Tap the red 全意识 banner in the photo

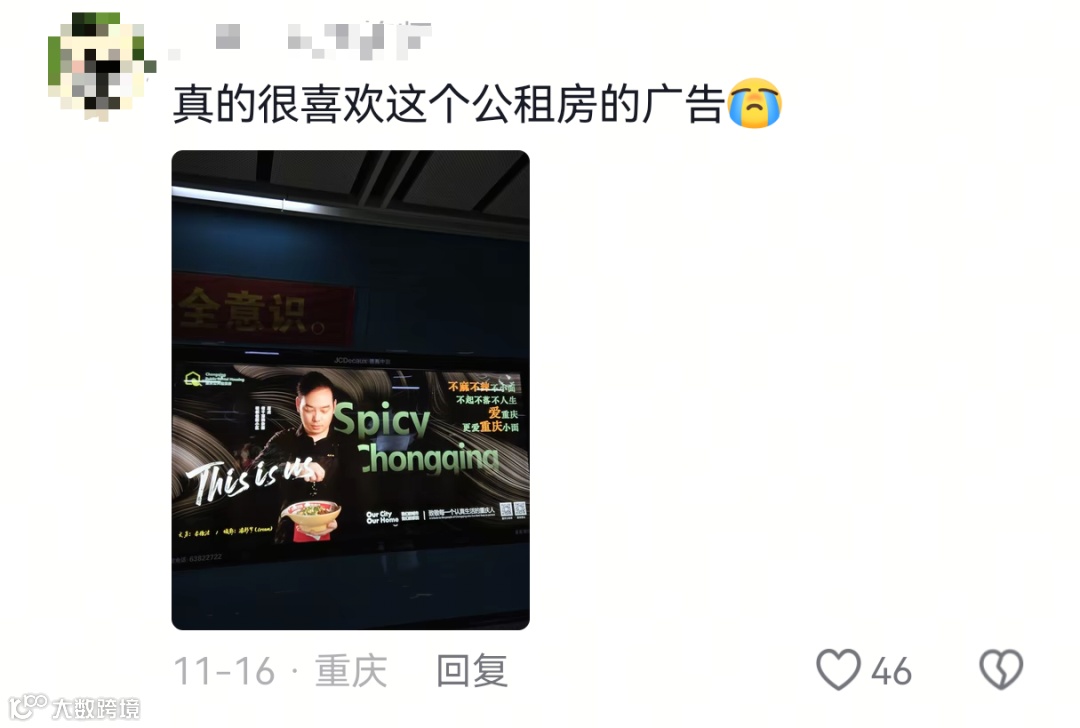(x=264, y=309)
